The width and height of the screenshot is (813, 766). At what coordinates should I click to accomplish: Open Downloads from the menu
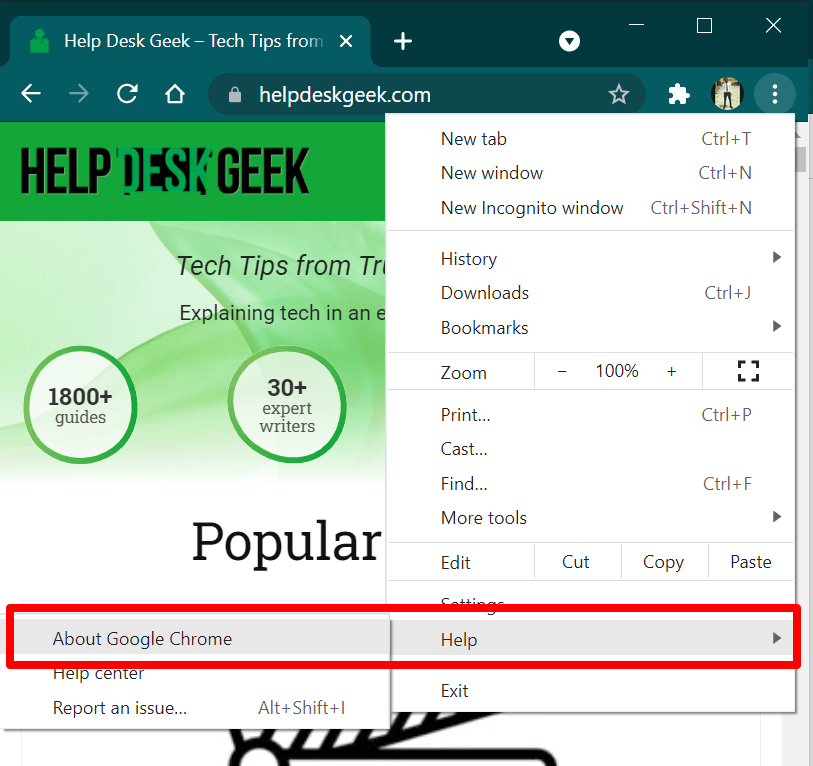485,293
